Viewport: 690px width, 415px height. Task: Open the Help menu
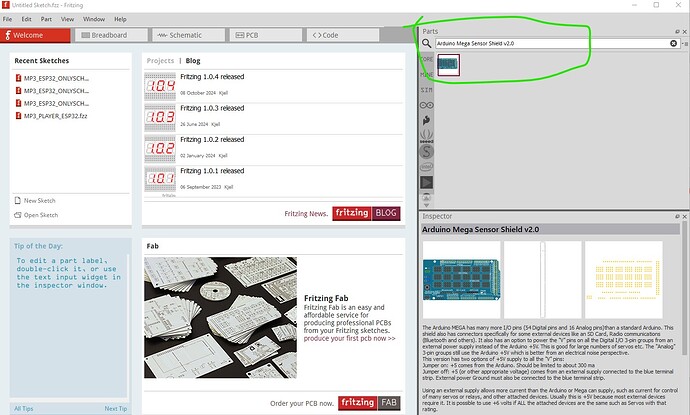120,19
